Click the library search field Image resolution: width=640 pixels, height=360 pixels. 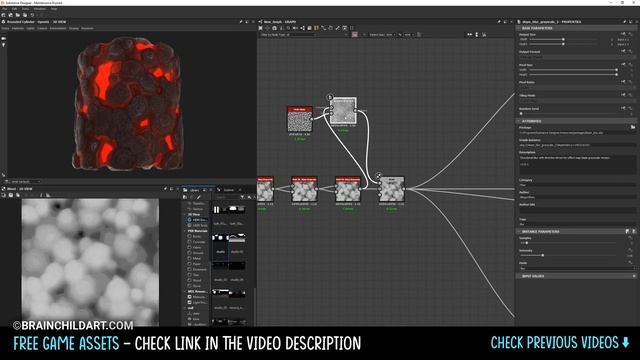(227, 197)
